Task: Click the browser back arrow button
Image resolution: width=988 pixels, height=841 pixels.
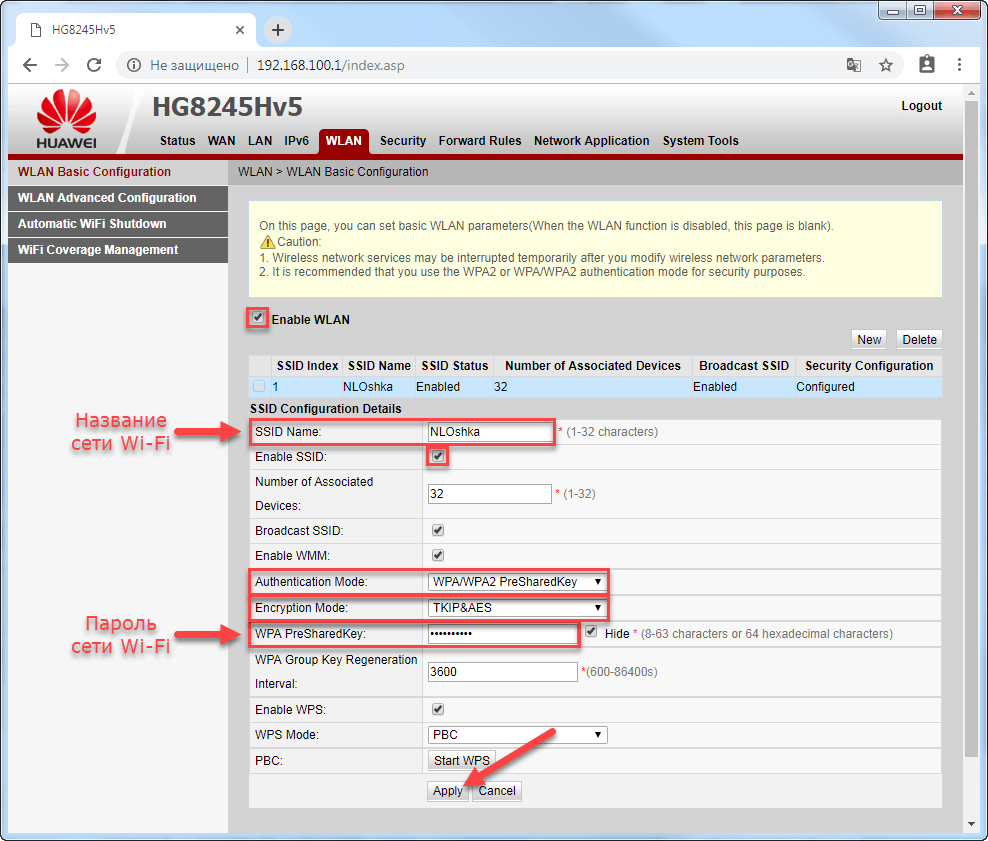Action: (x=30, y=65)
